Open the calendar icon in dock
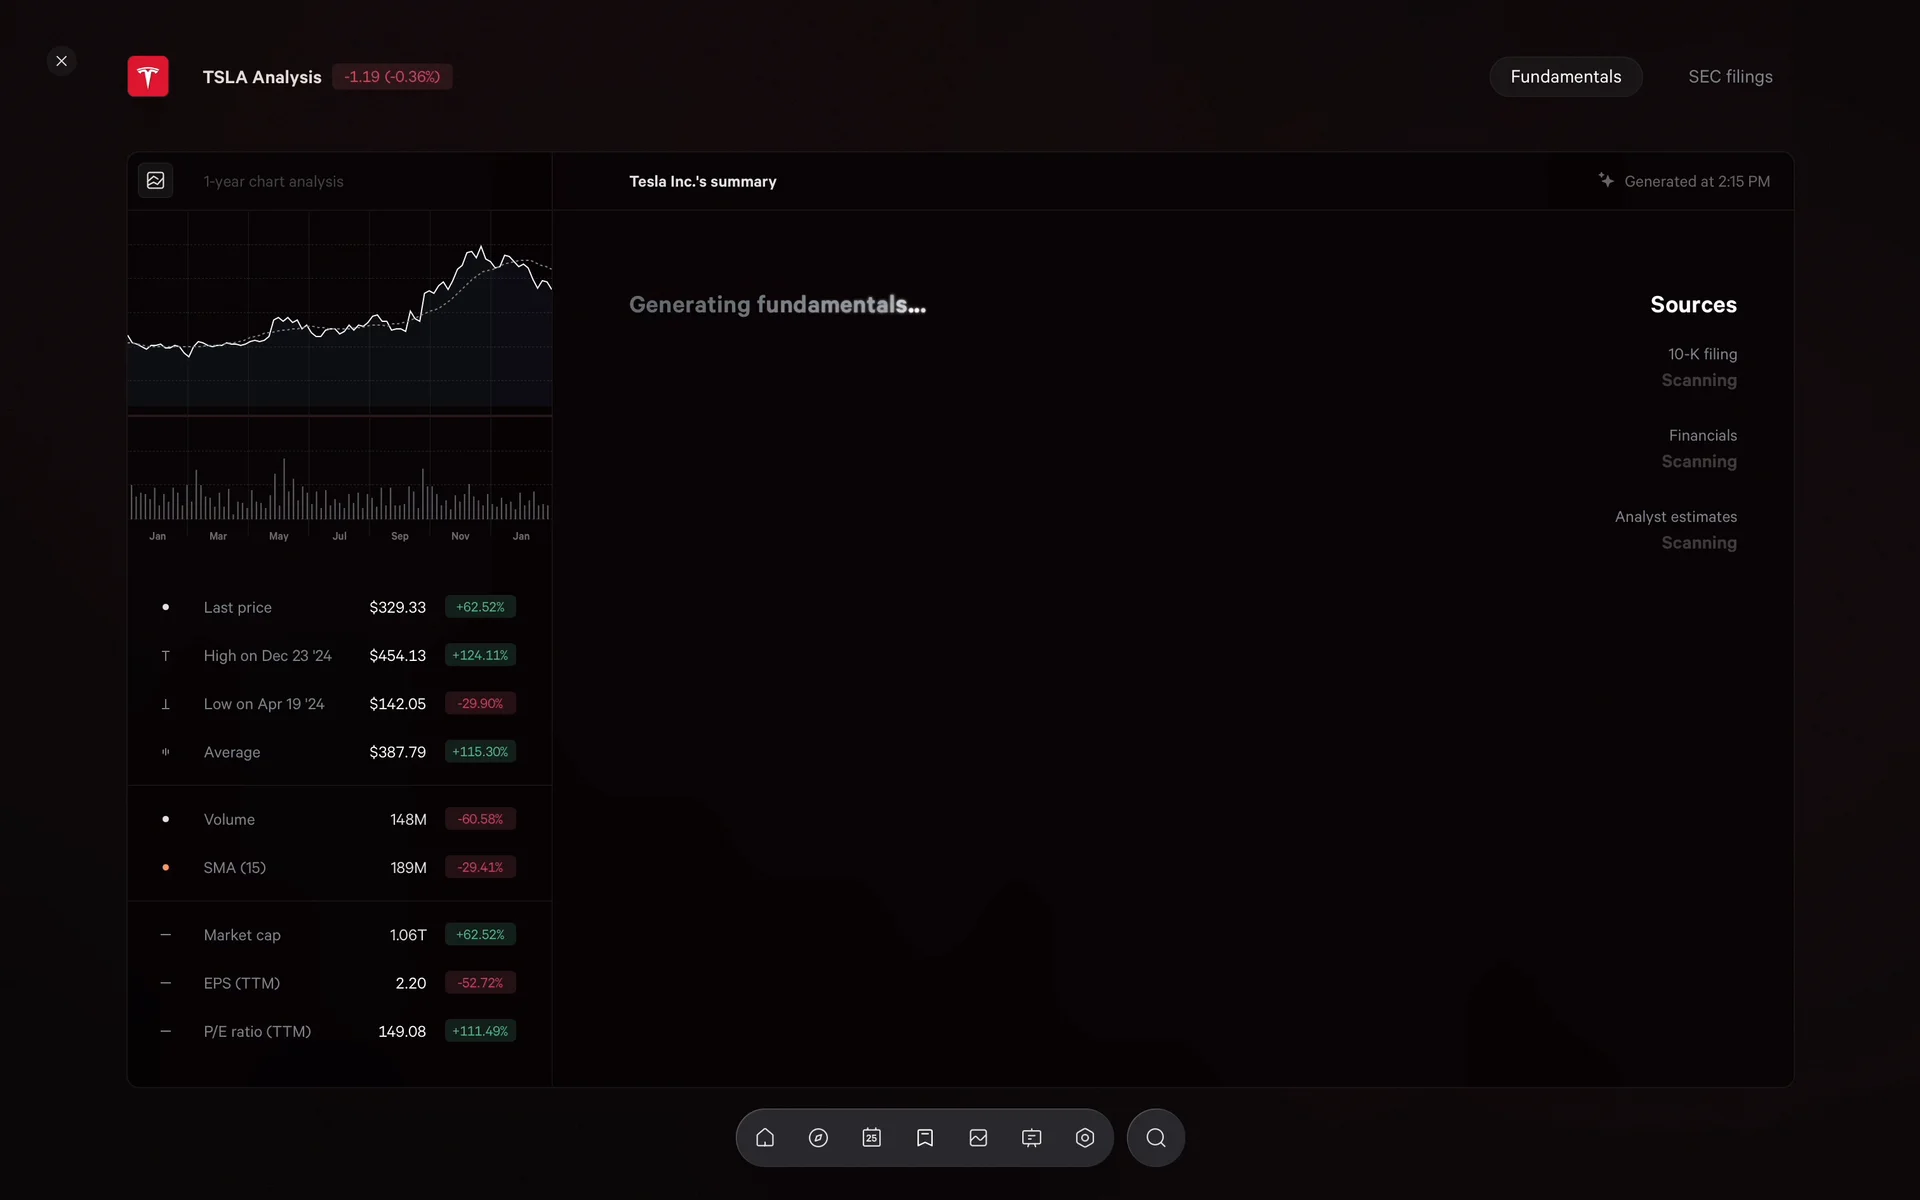 [872, 1138]
